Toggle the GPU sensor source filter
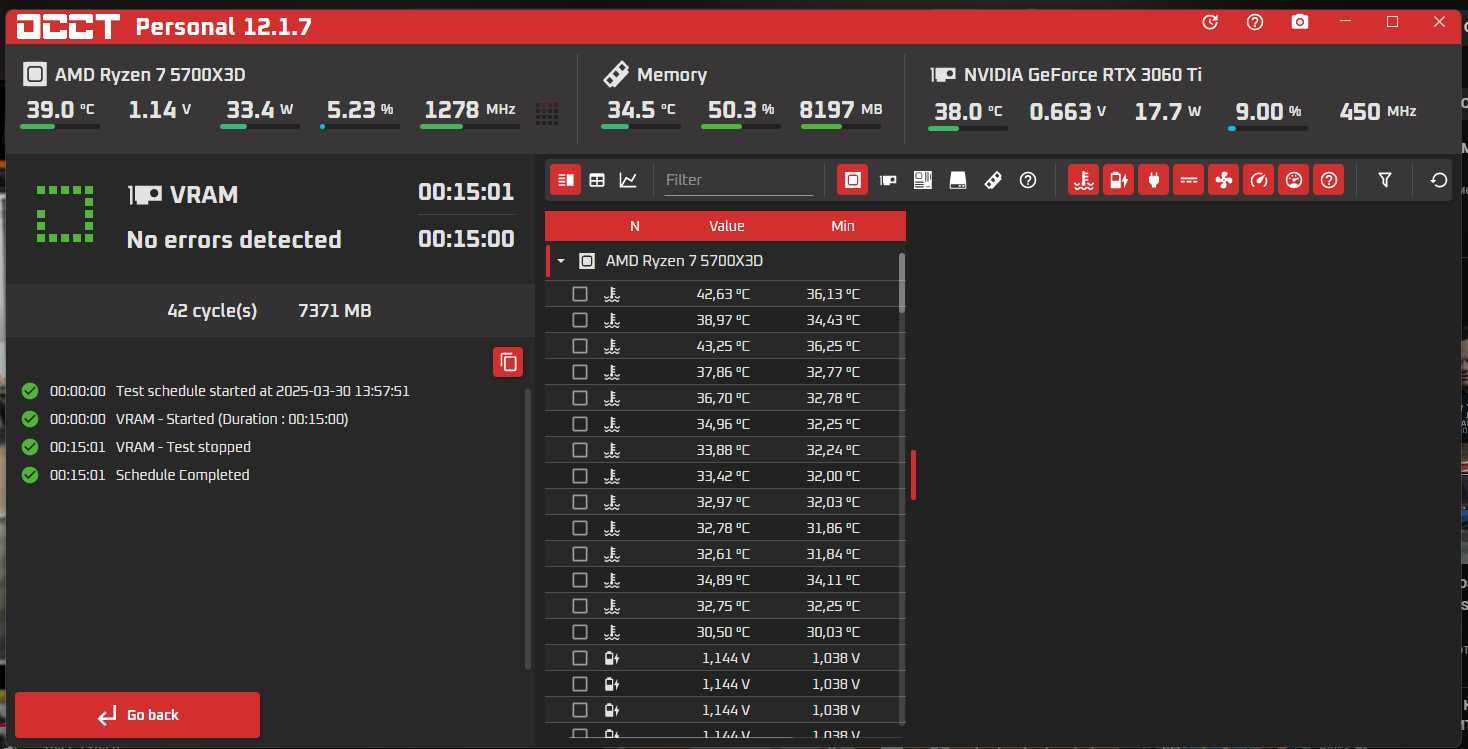The height and width of the screenshot is (749, 1468). click(x=888, y=180)
